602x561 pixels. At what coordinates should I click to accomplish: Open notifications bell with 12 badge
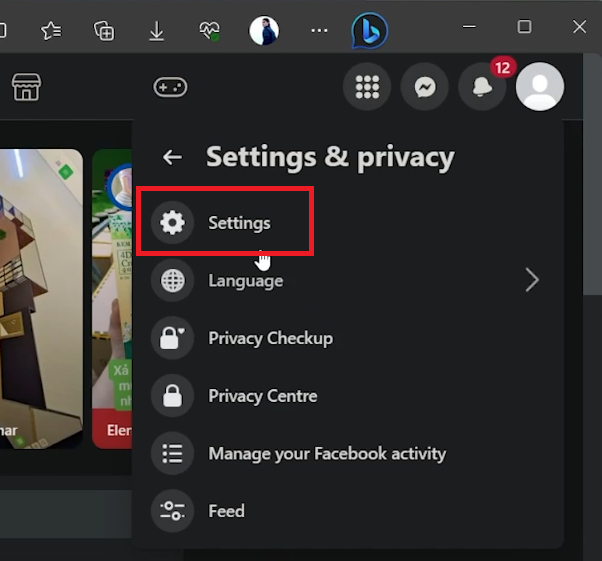point(482,87)
